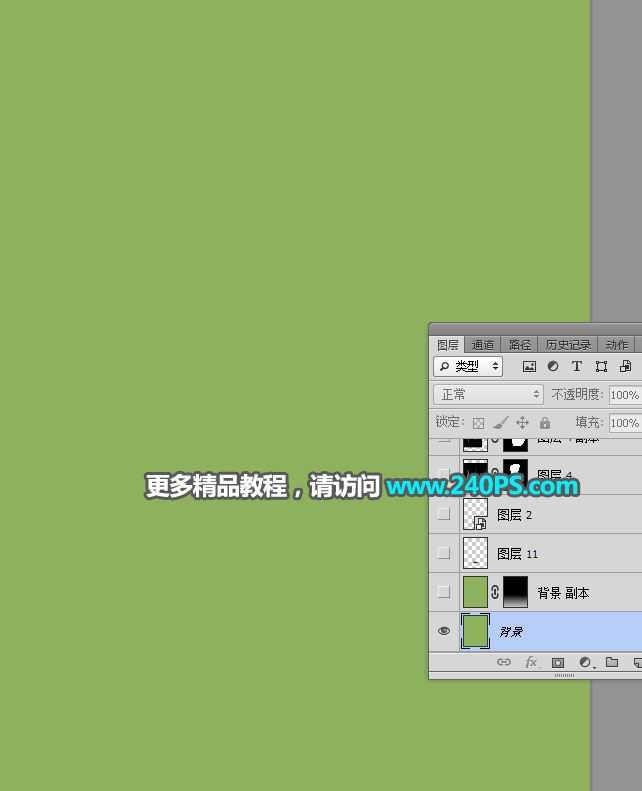The height and width of the screenshot is (791, 642).
Task: Switch to the 通道 tab
Action: (483, 345)
